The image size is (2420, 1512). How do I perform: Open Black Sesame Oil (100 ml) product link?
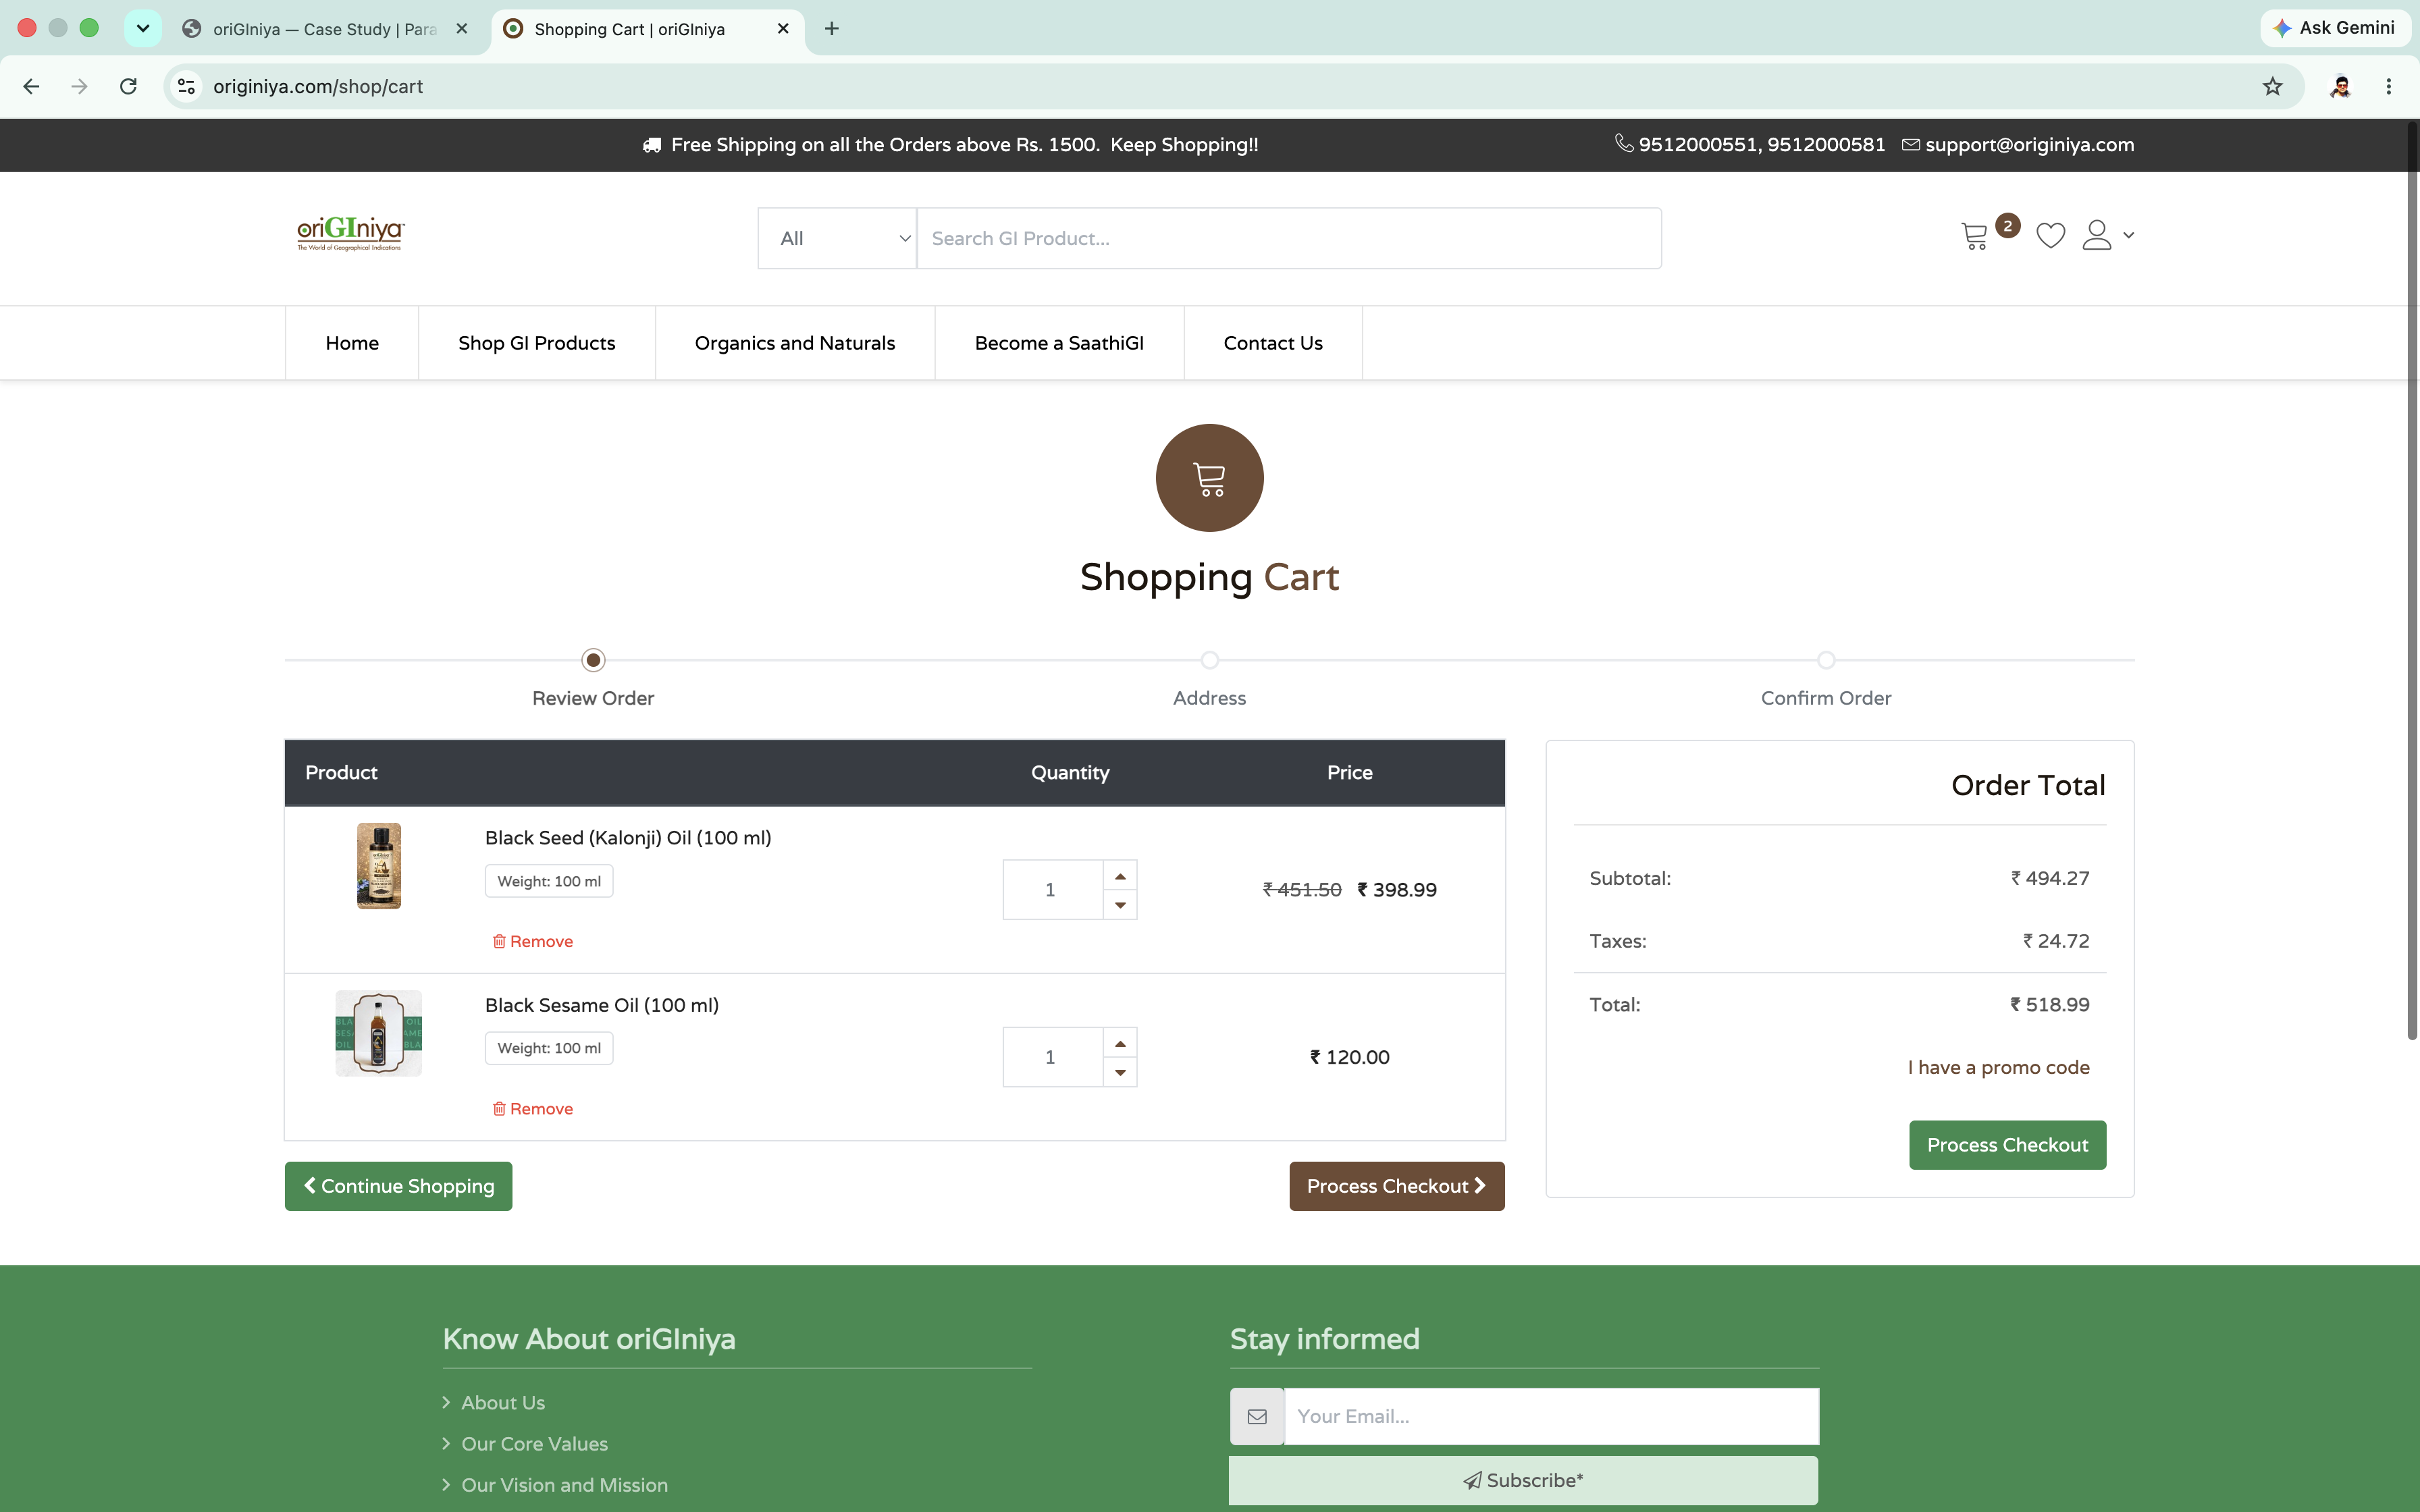coord(602,1005)
